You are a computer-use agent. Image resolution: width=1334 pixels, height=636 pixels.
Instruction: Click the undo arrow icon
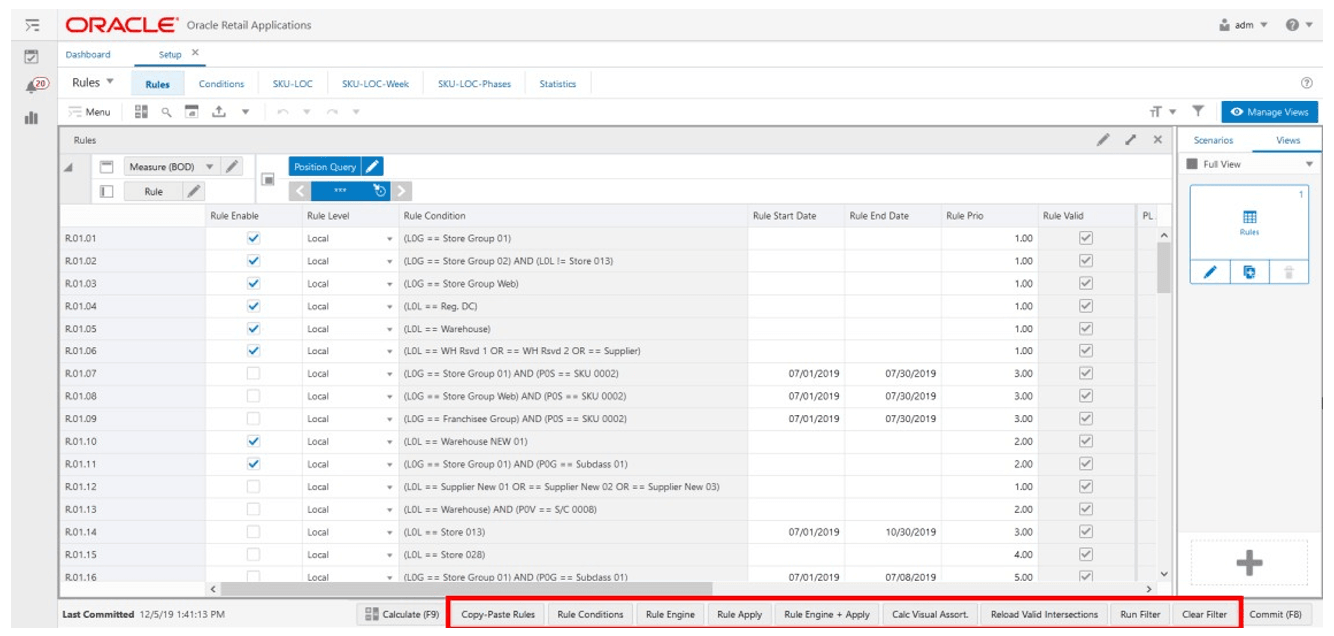tap(283, 112)
